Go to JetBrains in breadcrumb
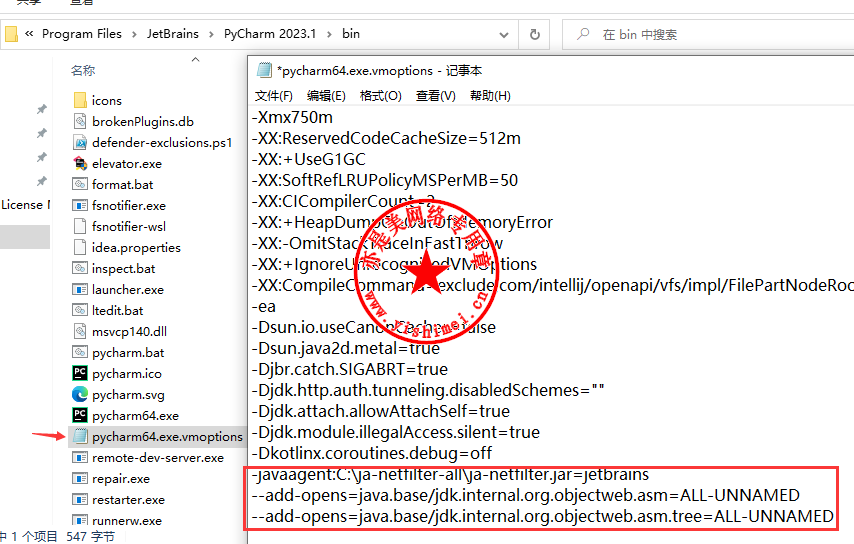 [x=173, y=34]
